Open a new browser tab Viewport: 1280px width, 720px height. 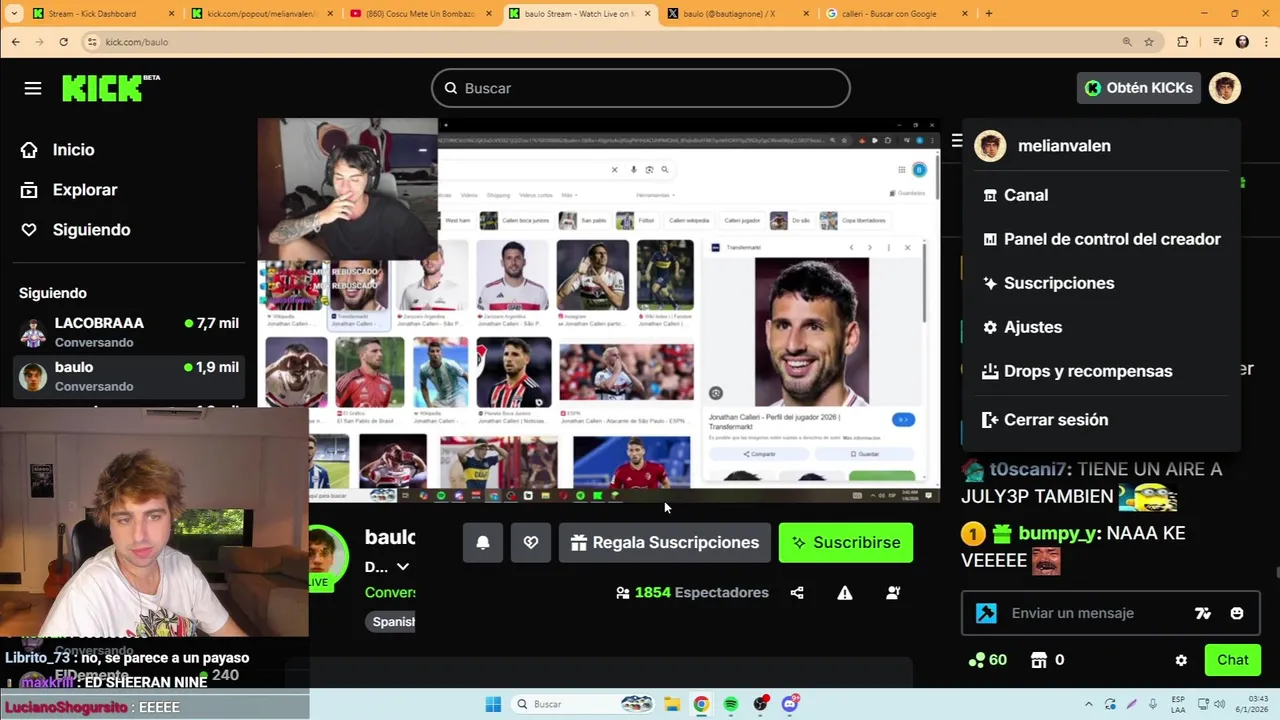989,13
